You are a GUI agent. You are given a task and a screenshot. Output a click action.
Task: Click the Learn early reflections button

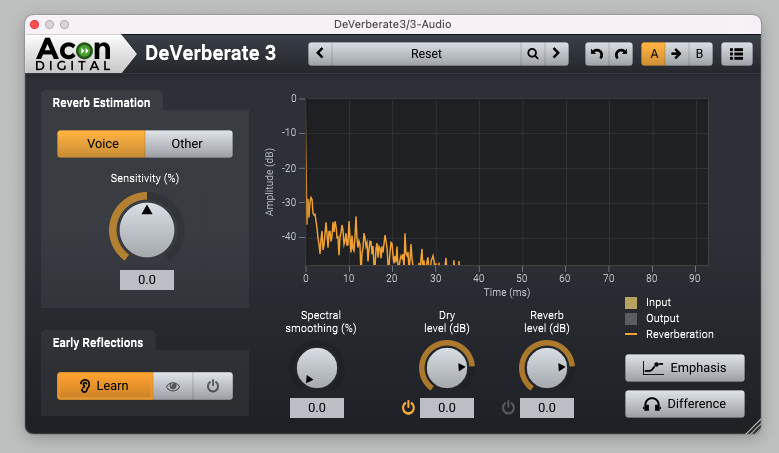[105, 386]
